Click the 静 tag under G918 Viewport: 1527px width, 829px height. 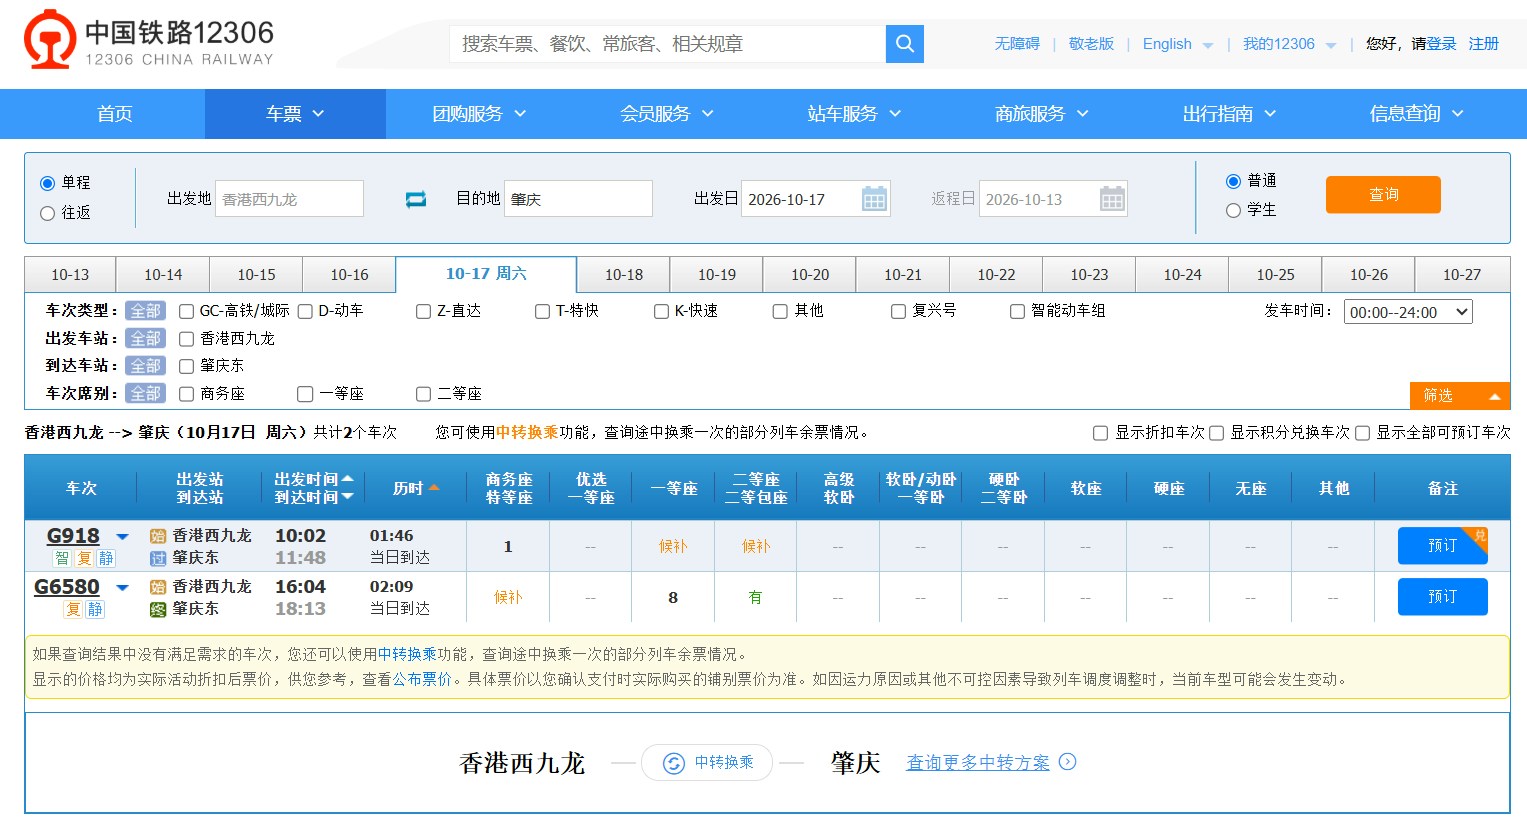[106, 558]
